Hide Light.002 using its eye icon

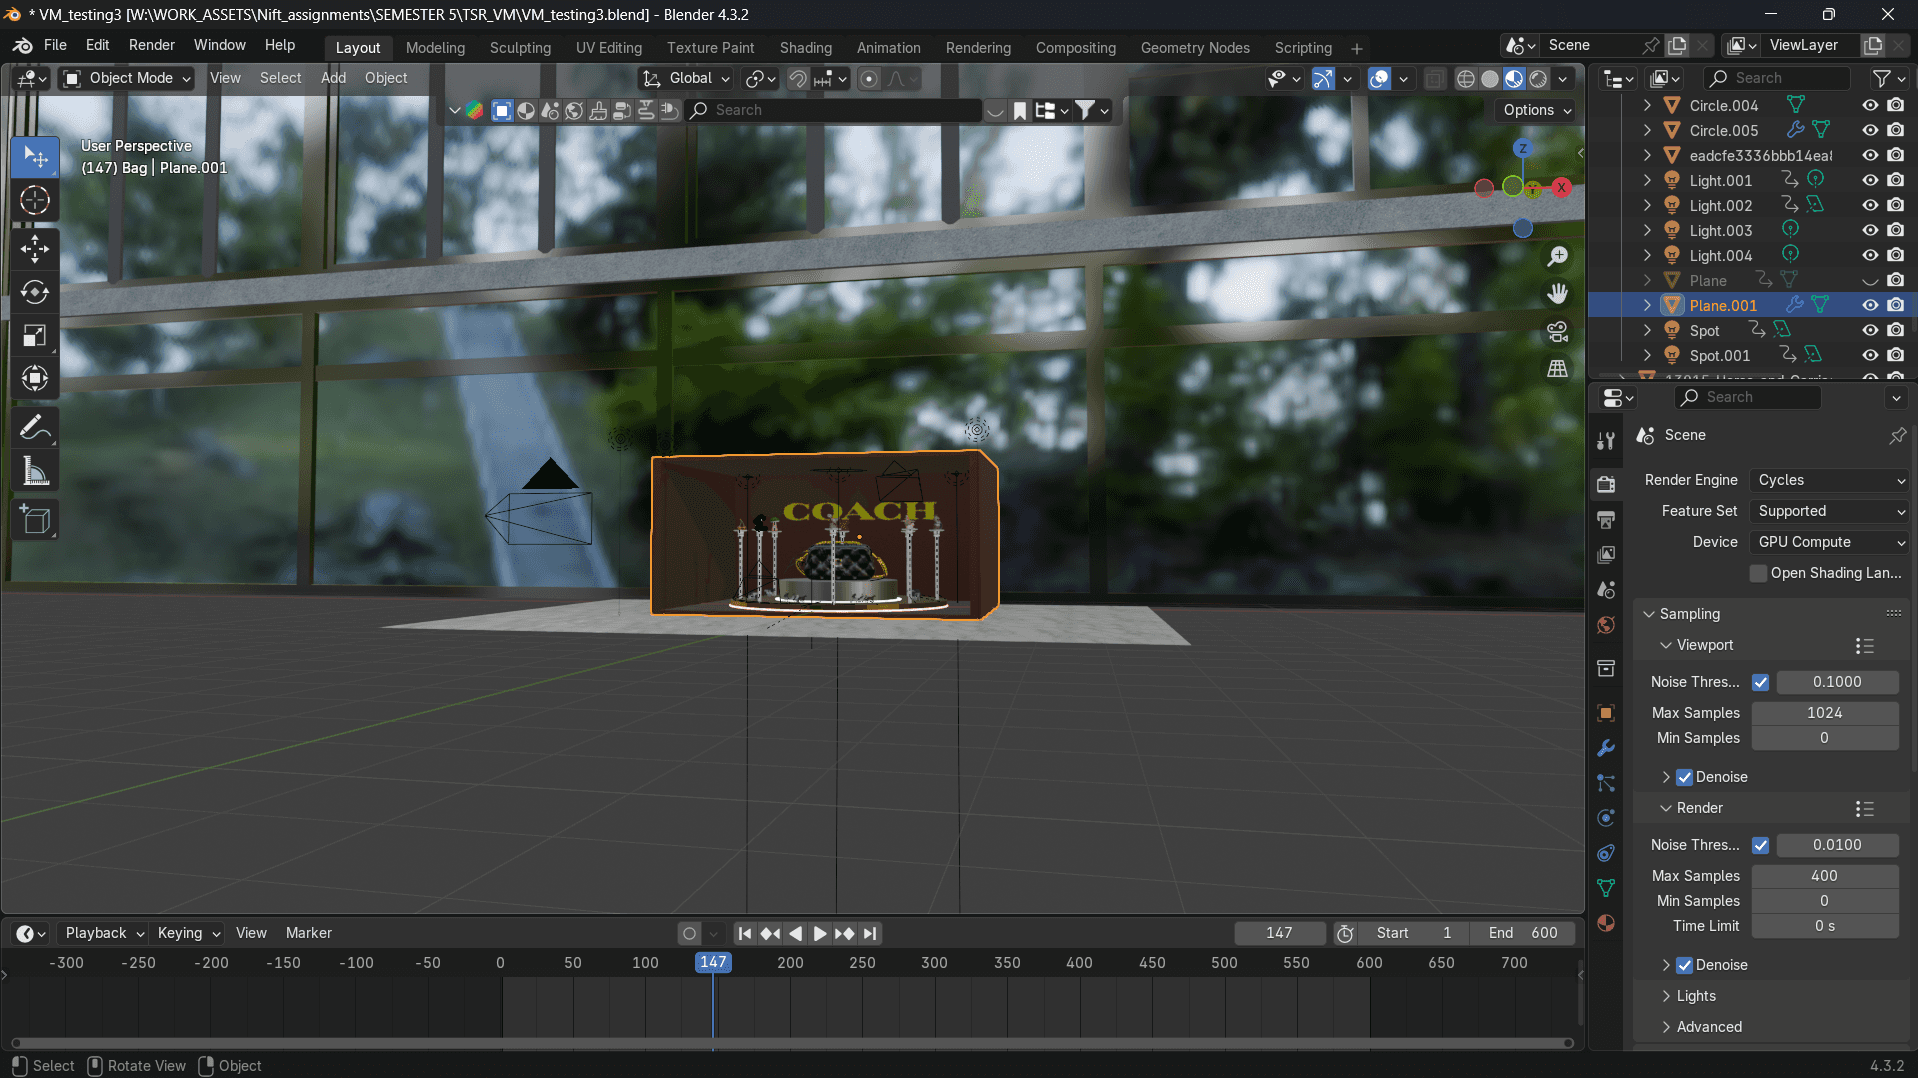click(x=1870, y=205)
